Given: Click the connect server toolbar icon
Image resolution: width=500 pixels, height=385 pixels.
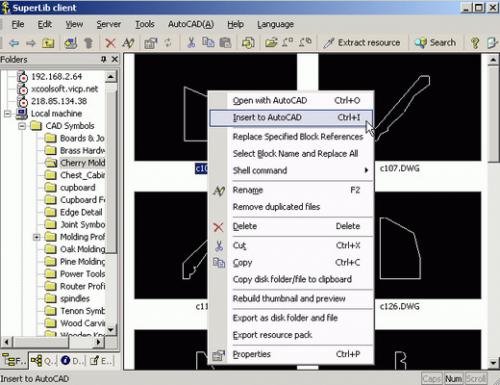Looking at the screenshot, I should click(x=71, y=43).
